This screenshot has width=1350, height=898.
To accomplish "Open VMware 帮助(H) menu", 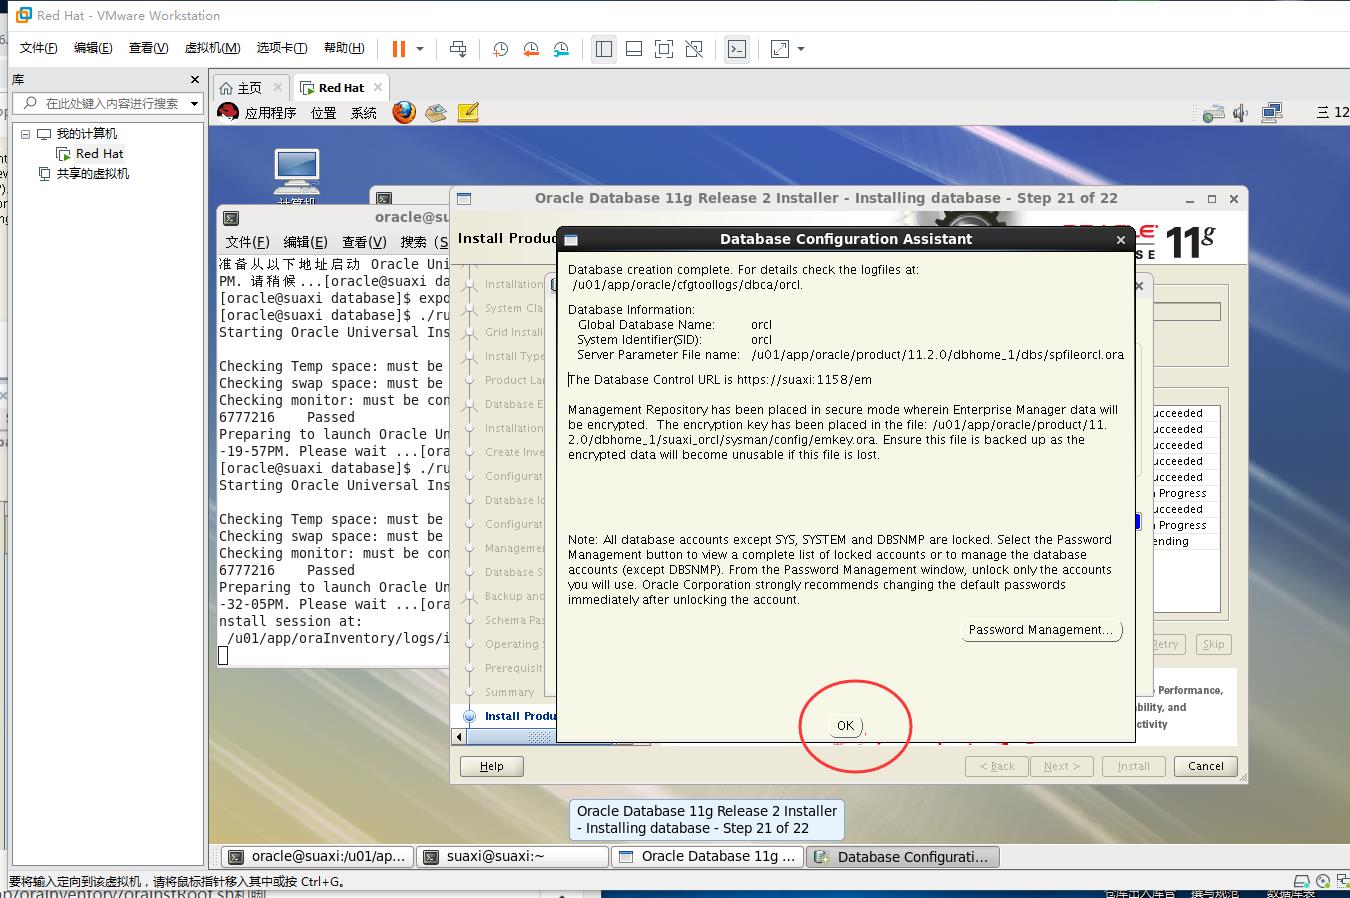I will tap(344, 48).
